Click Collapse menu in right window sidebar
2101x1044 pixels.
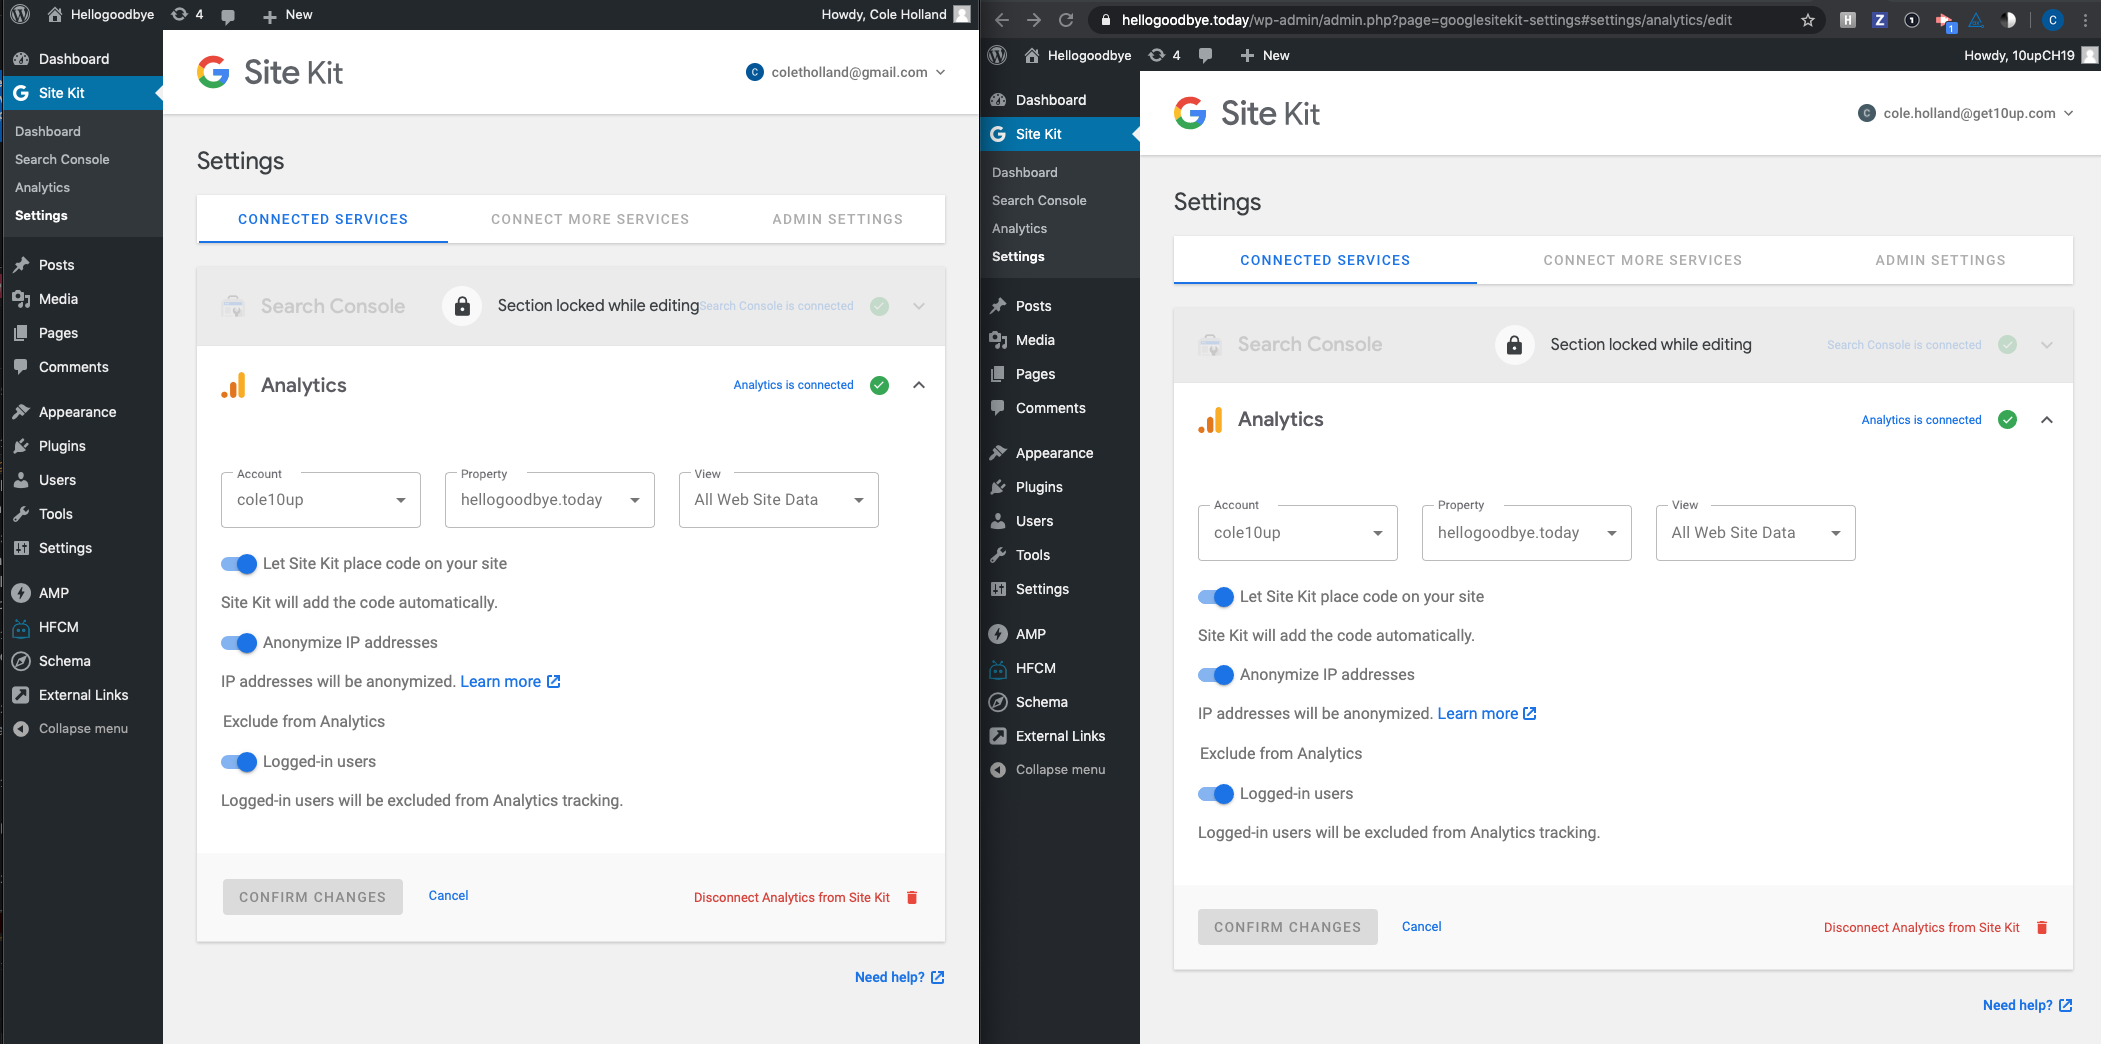pos(1060,770)
